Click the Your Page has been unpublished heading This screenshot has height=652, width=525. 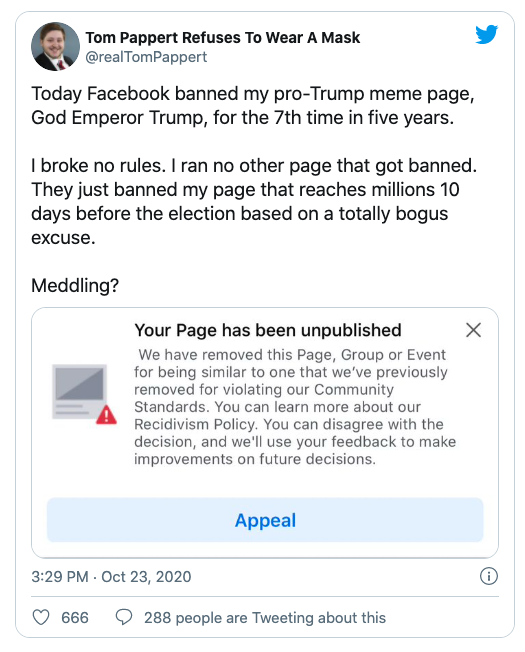point(268,330)
